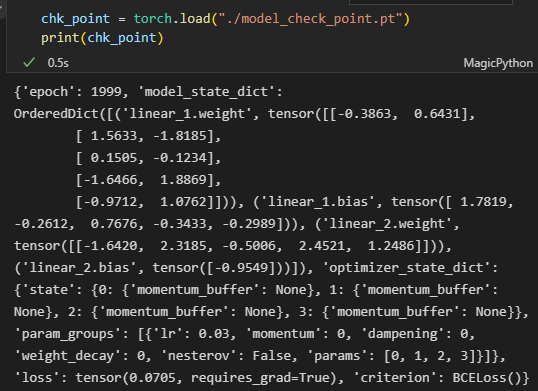Click the 'optimizer_state_dict' key in output
This screenshot has width=538, height=391.
tap(406, 268)
